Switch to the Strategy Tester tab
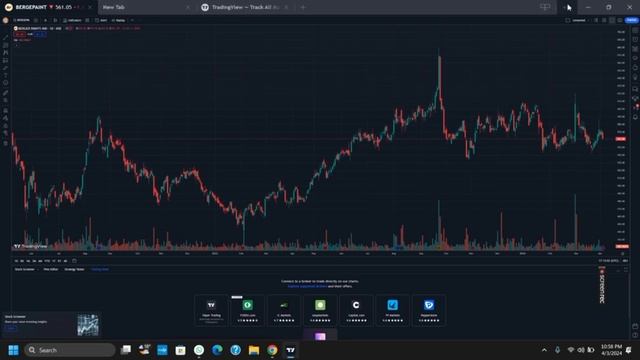Screen dimensions: 640x360 coord(74,269)
